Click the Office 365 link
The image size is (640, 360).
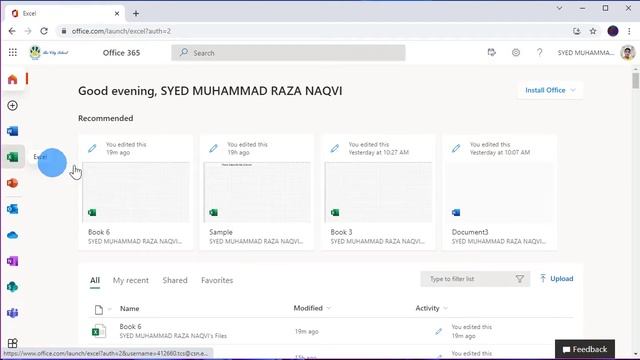coord(121,53)
